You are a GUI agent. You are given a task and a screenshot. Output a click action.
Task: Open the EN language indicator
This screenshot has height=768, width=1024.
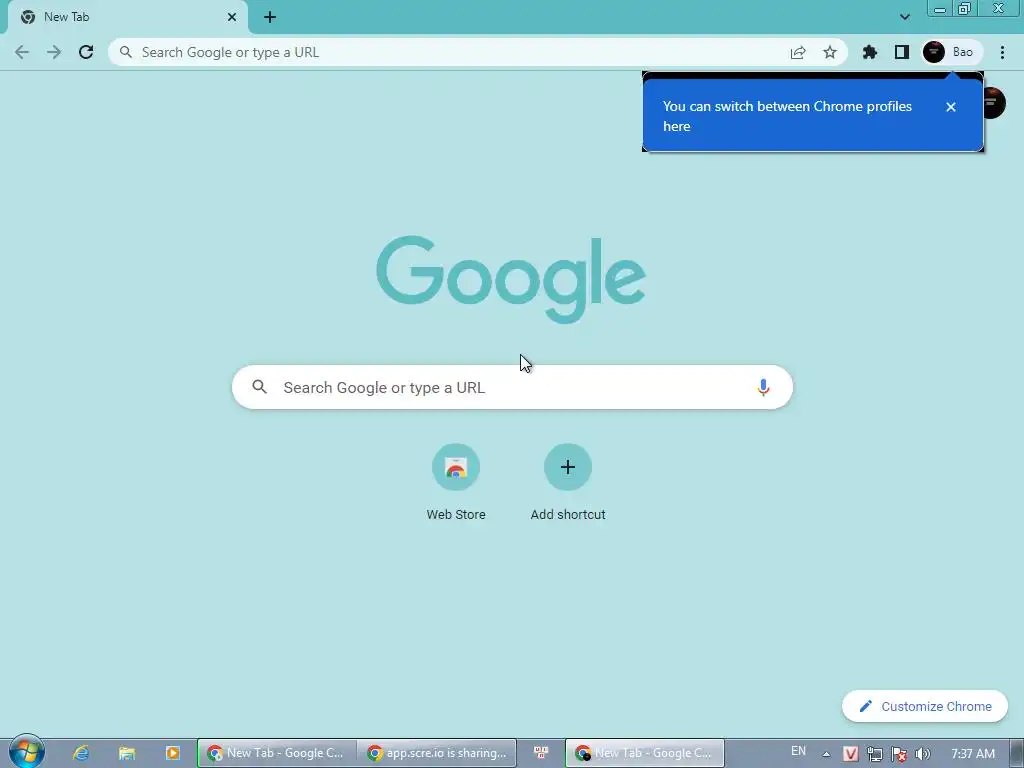(798, 751)
